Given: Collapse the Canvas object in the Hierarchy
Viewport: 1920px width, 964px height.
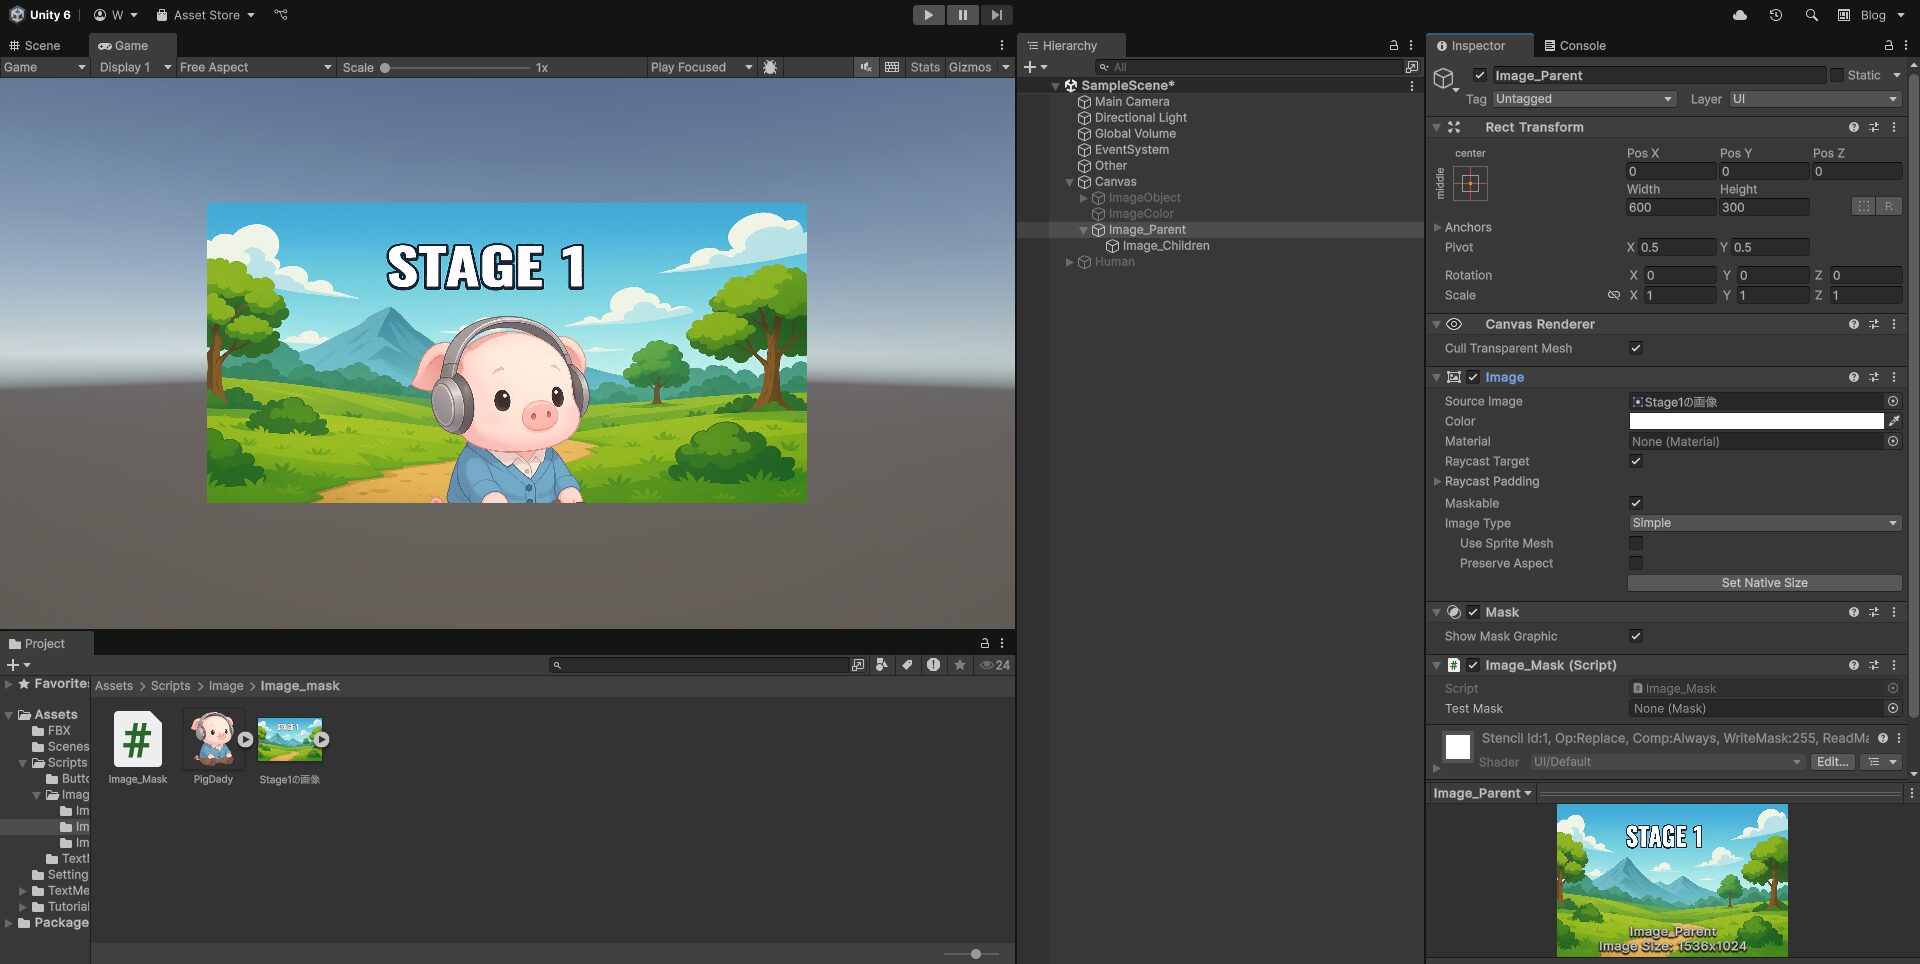Looking at the screenshot, I should click(x=1069, y=181).
